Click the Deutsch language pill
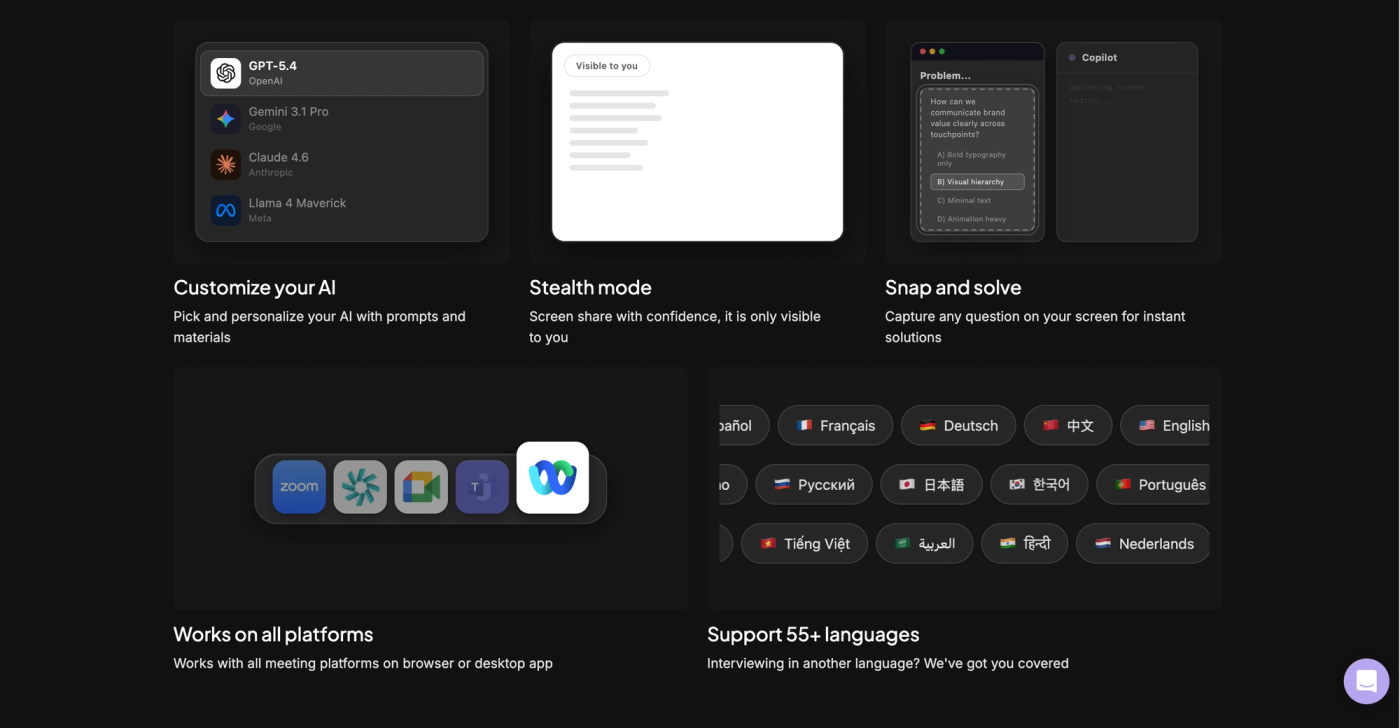This screenshot has width=1400, height=728. pyautogui.click(x=958, y=425)
